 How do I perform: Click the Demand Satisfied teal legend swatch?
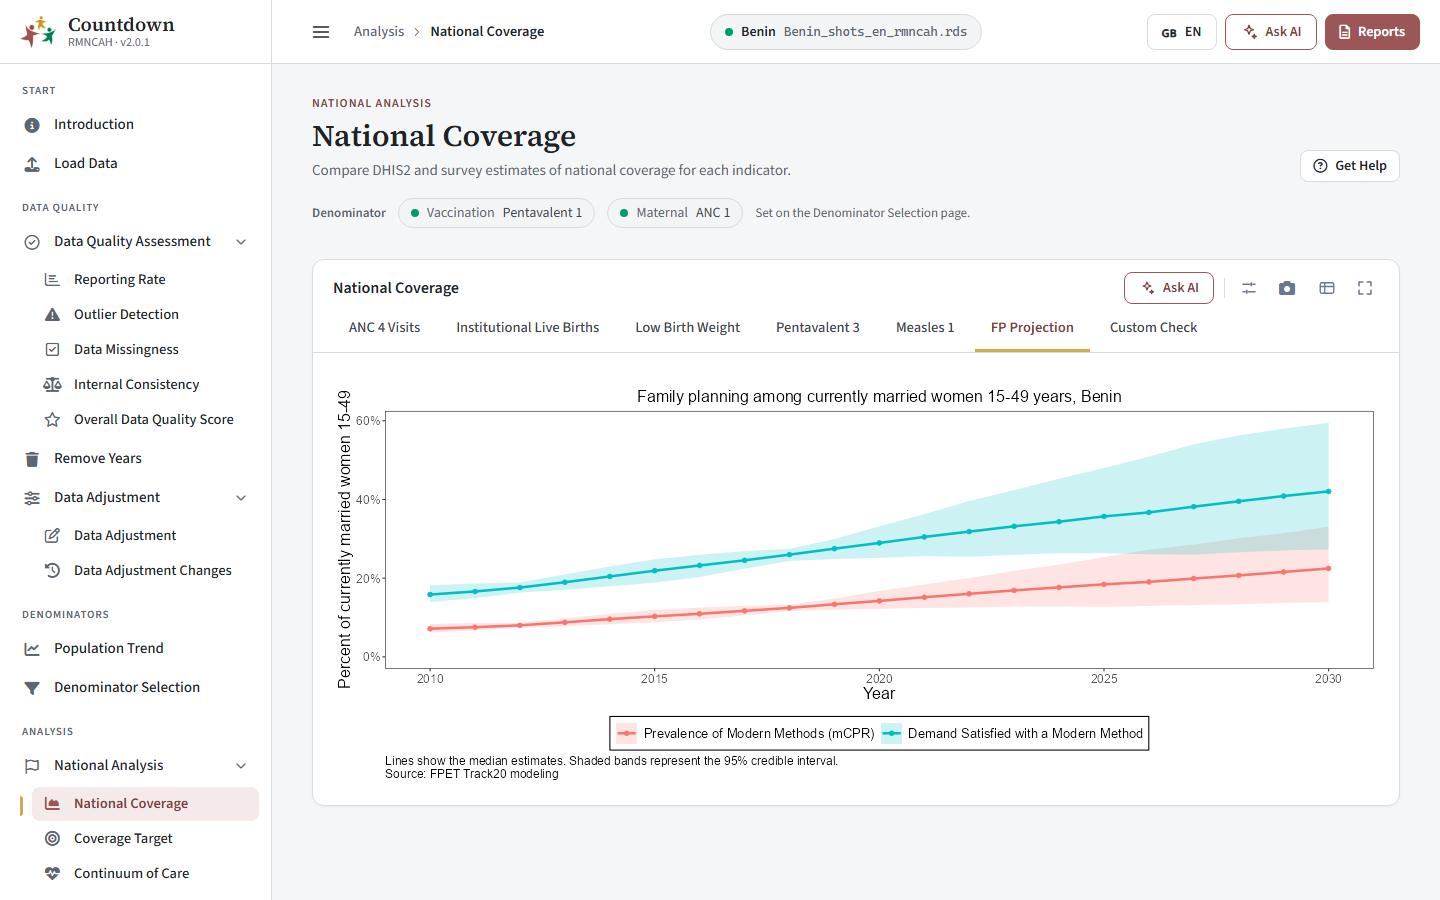pyautogui.click(x=891, y=734)
